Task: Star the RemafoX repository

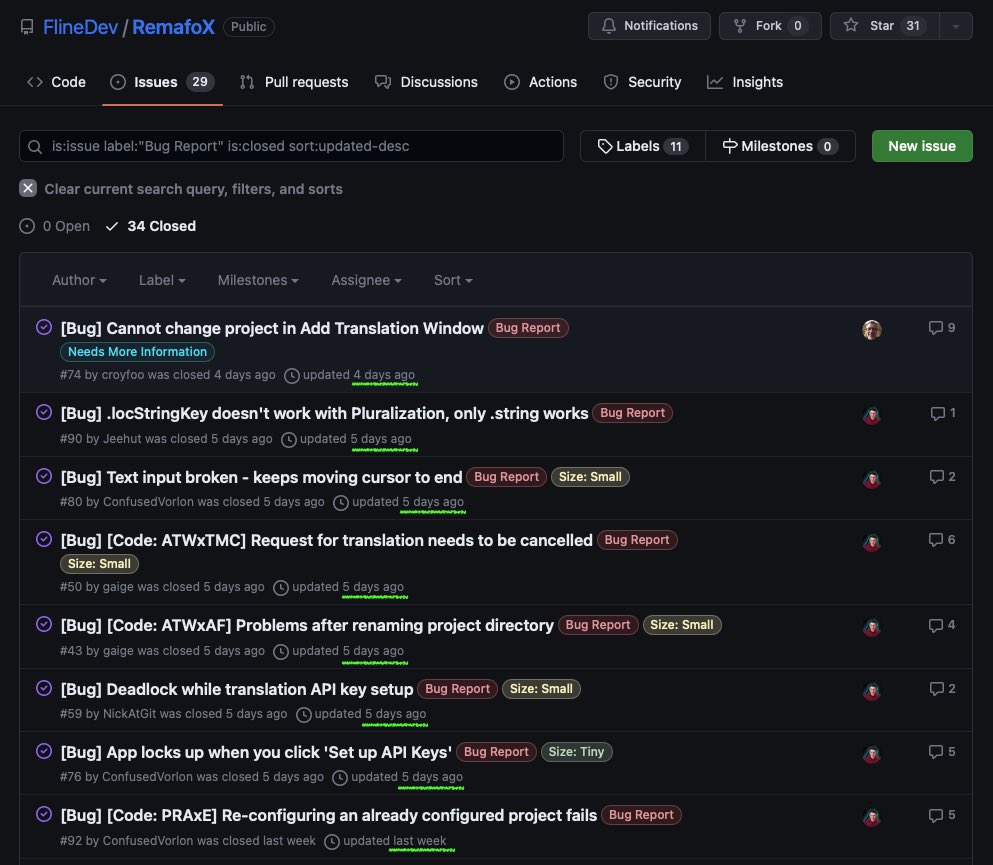Action: point(885,26)
